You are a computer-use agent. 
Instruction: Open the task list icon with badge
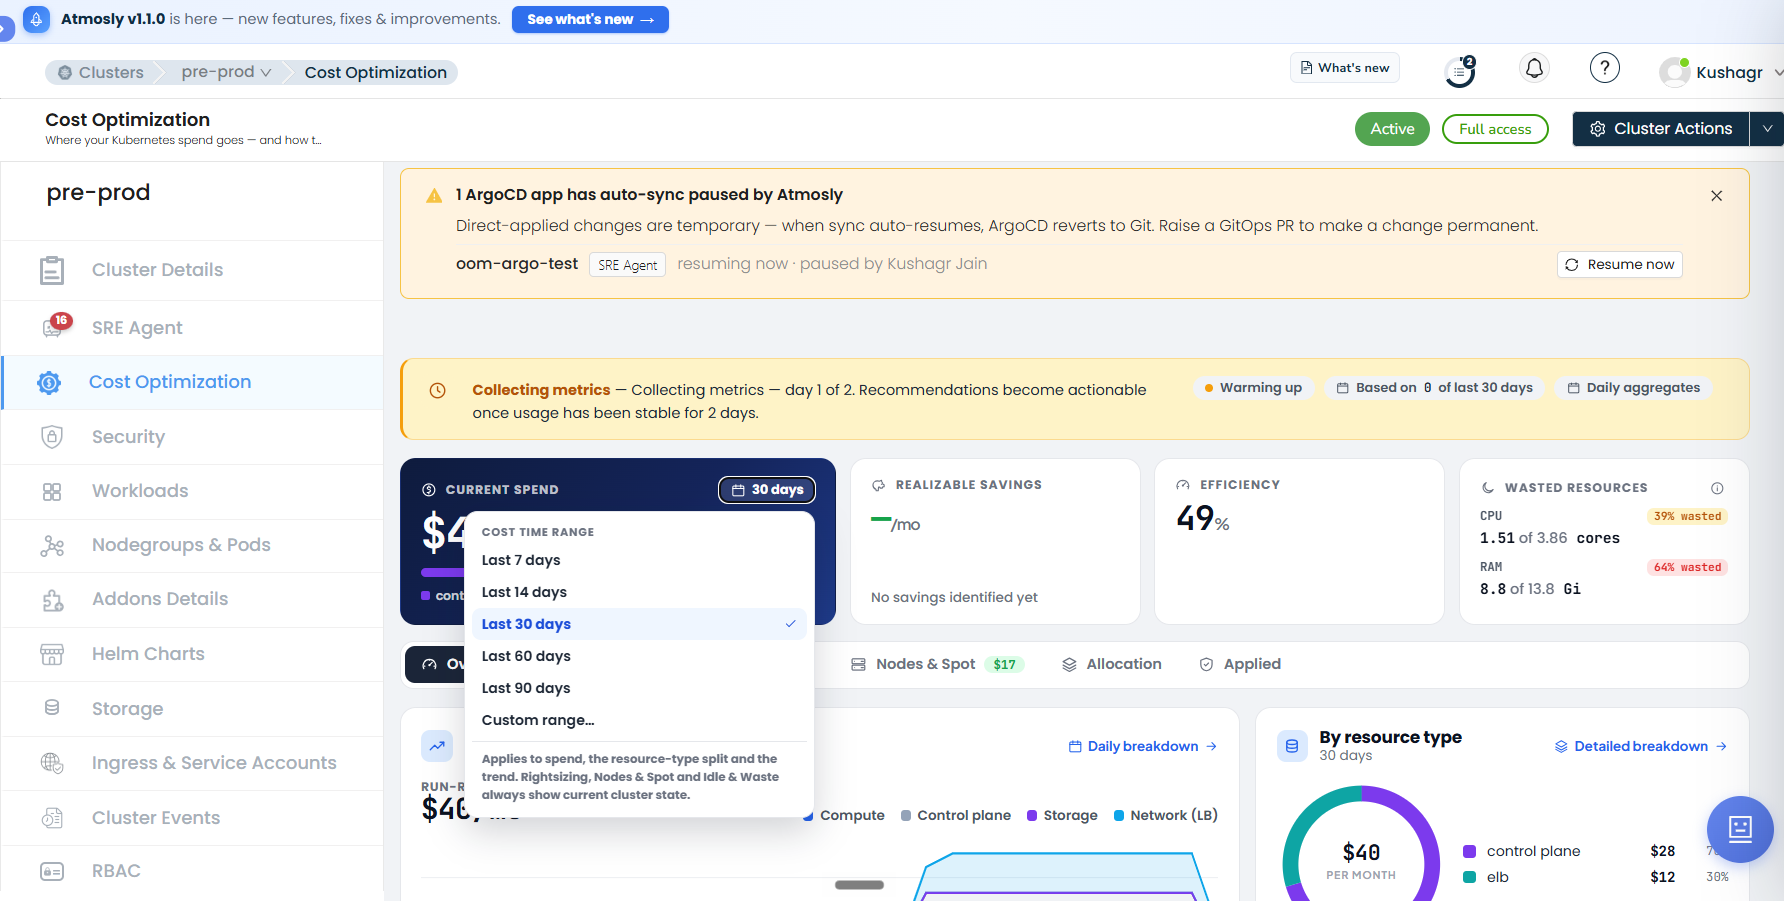pyautogui.click(x=1461, y=71)
